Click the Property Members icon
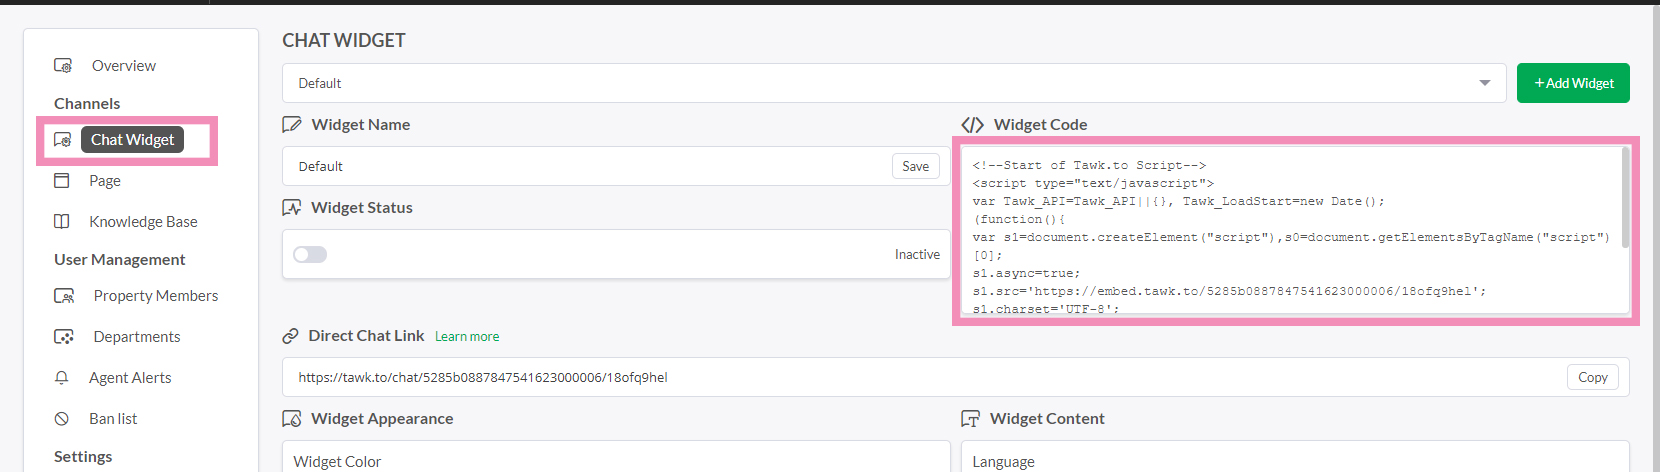 (64, 296)
